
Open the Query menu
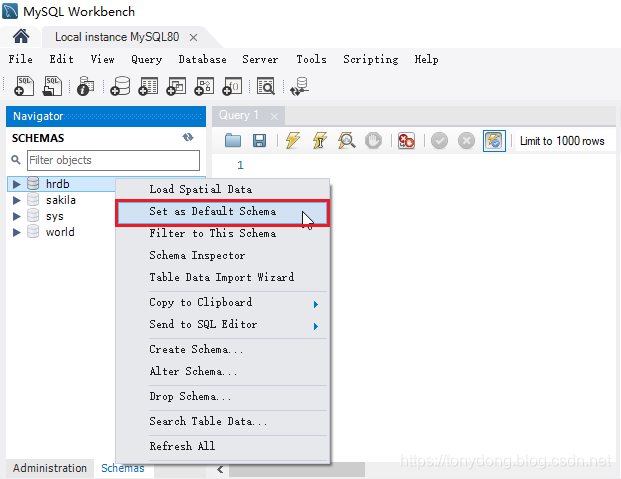(147, 59)
